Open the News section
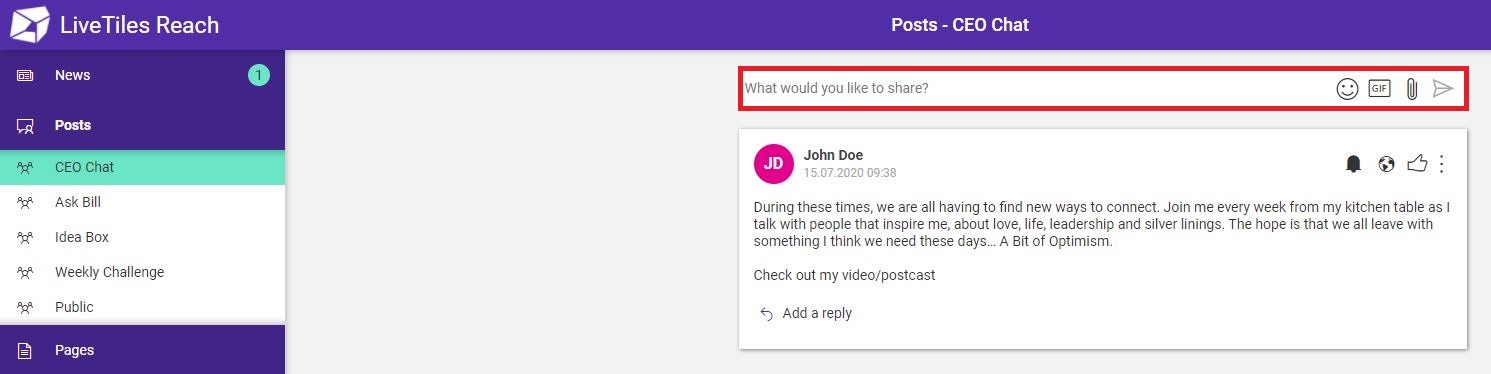1491x374 pixels. click(142, 75)
